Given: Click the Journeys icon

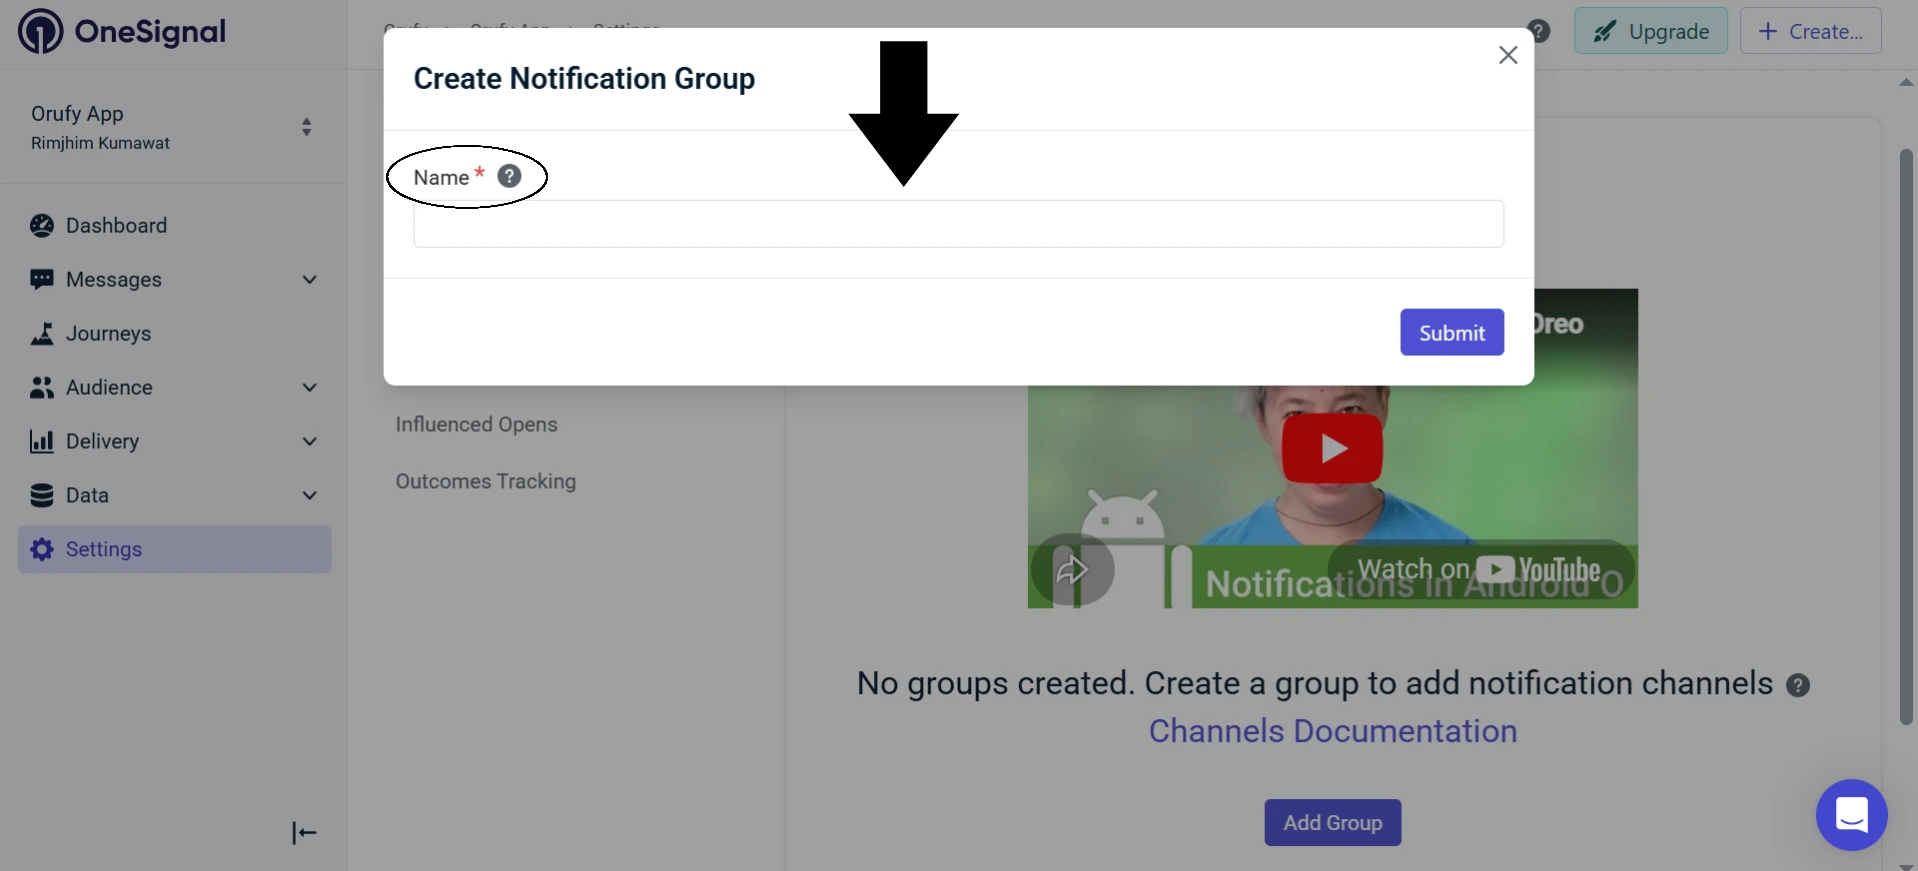Looking at the screenshot, I should 42,334.
